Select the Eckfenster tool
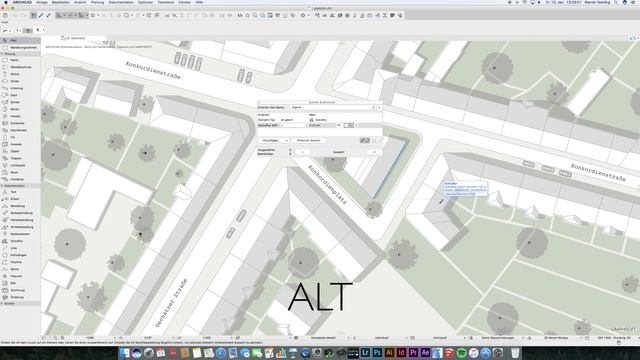640x360 pixels. point(20,123)
